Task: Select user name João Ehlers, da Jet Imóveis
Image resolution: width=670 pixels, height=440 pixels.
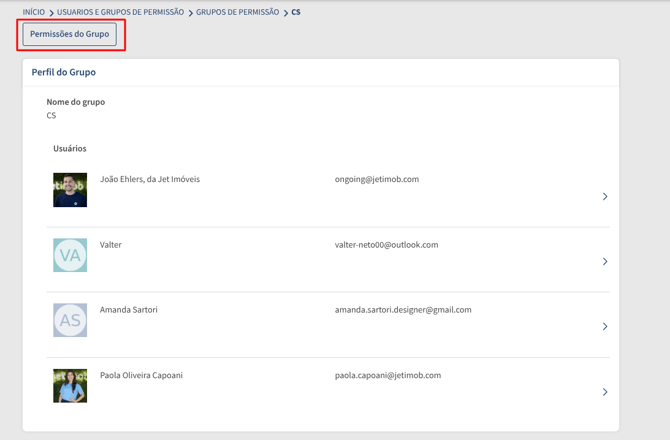Action: pyautogui.click(x=150, y=179)
